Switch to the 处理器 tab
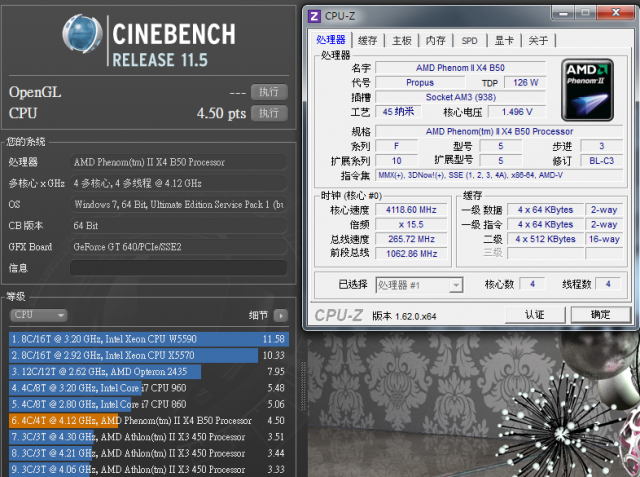 pos(331,40)
